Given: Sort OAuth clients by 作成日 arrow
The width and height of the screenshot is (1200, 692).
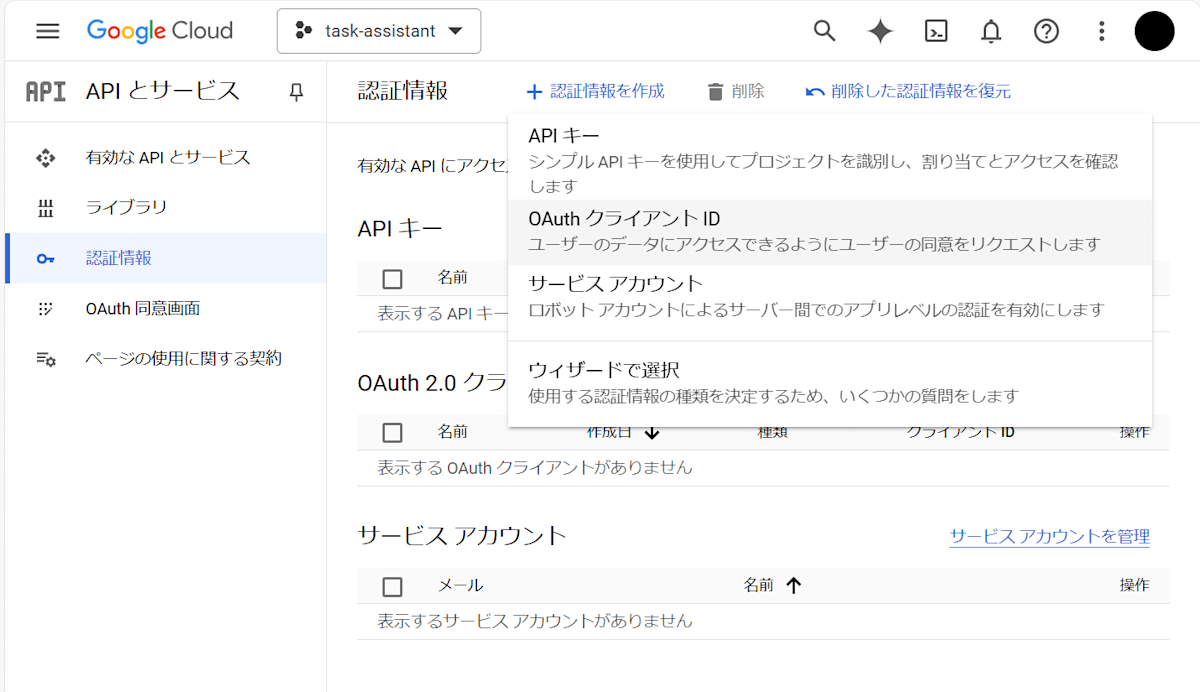Looking at the screenshot, I should (652, 433).
